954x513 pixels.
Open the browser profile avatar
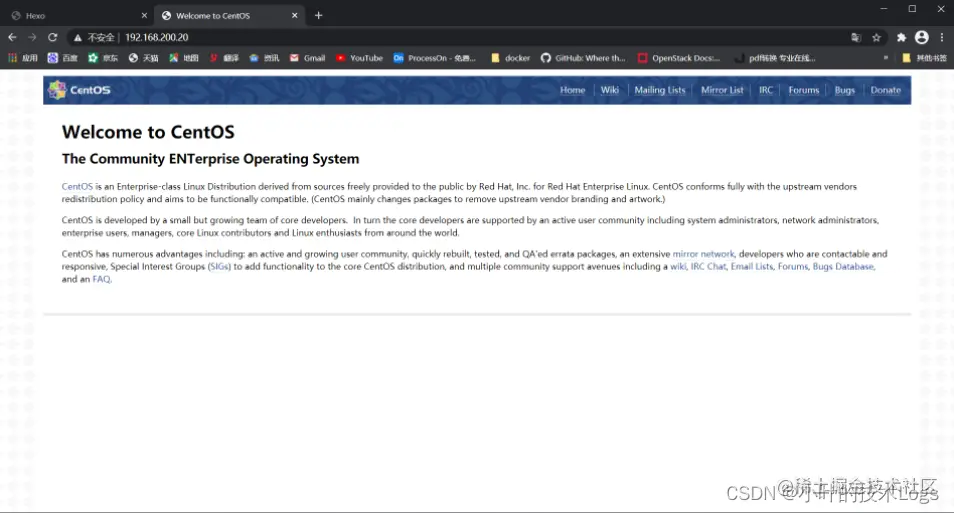[922, 37]
